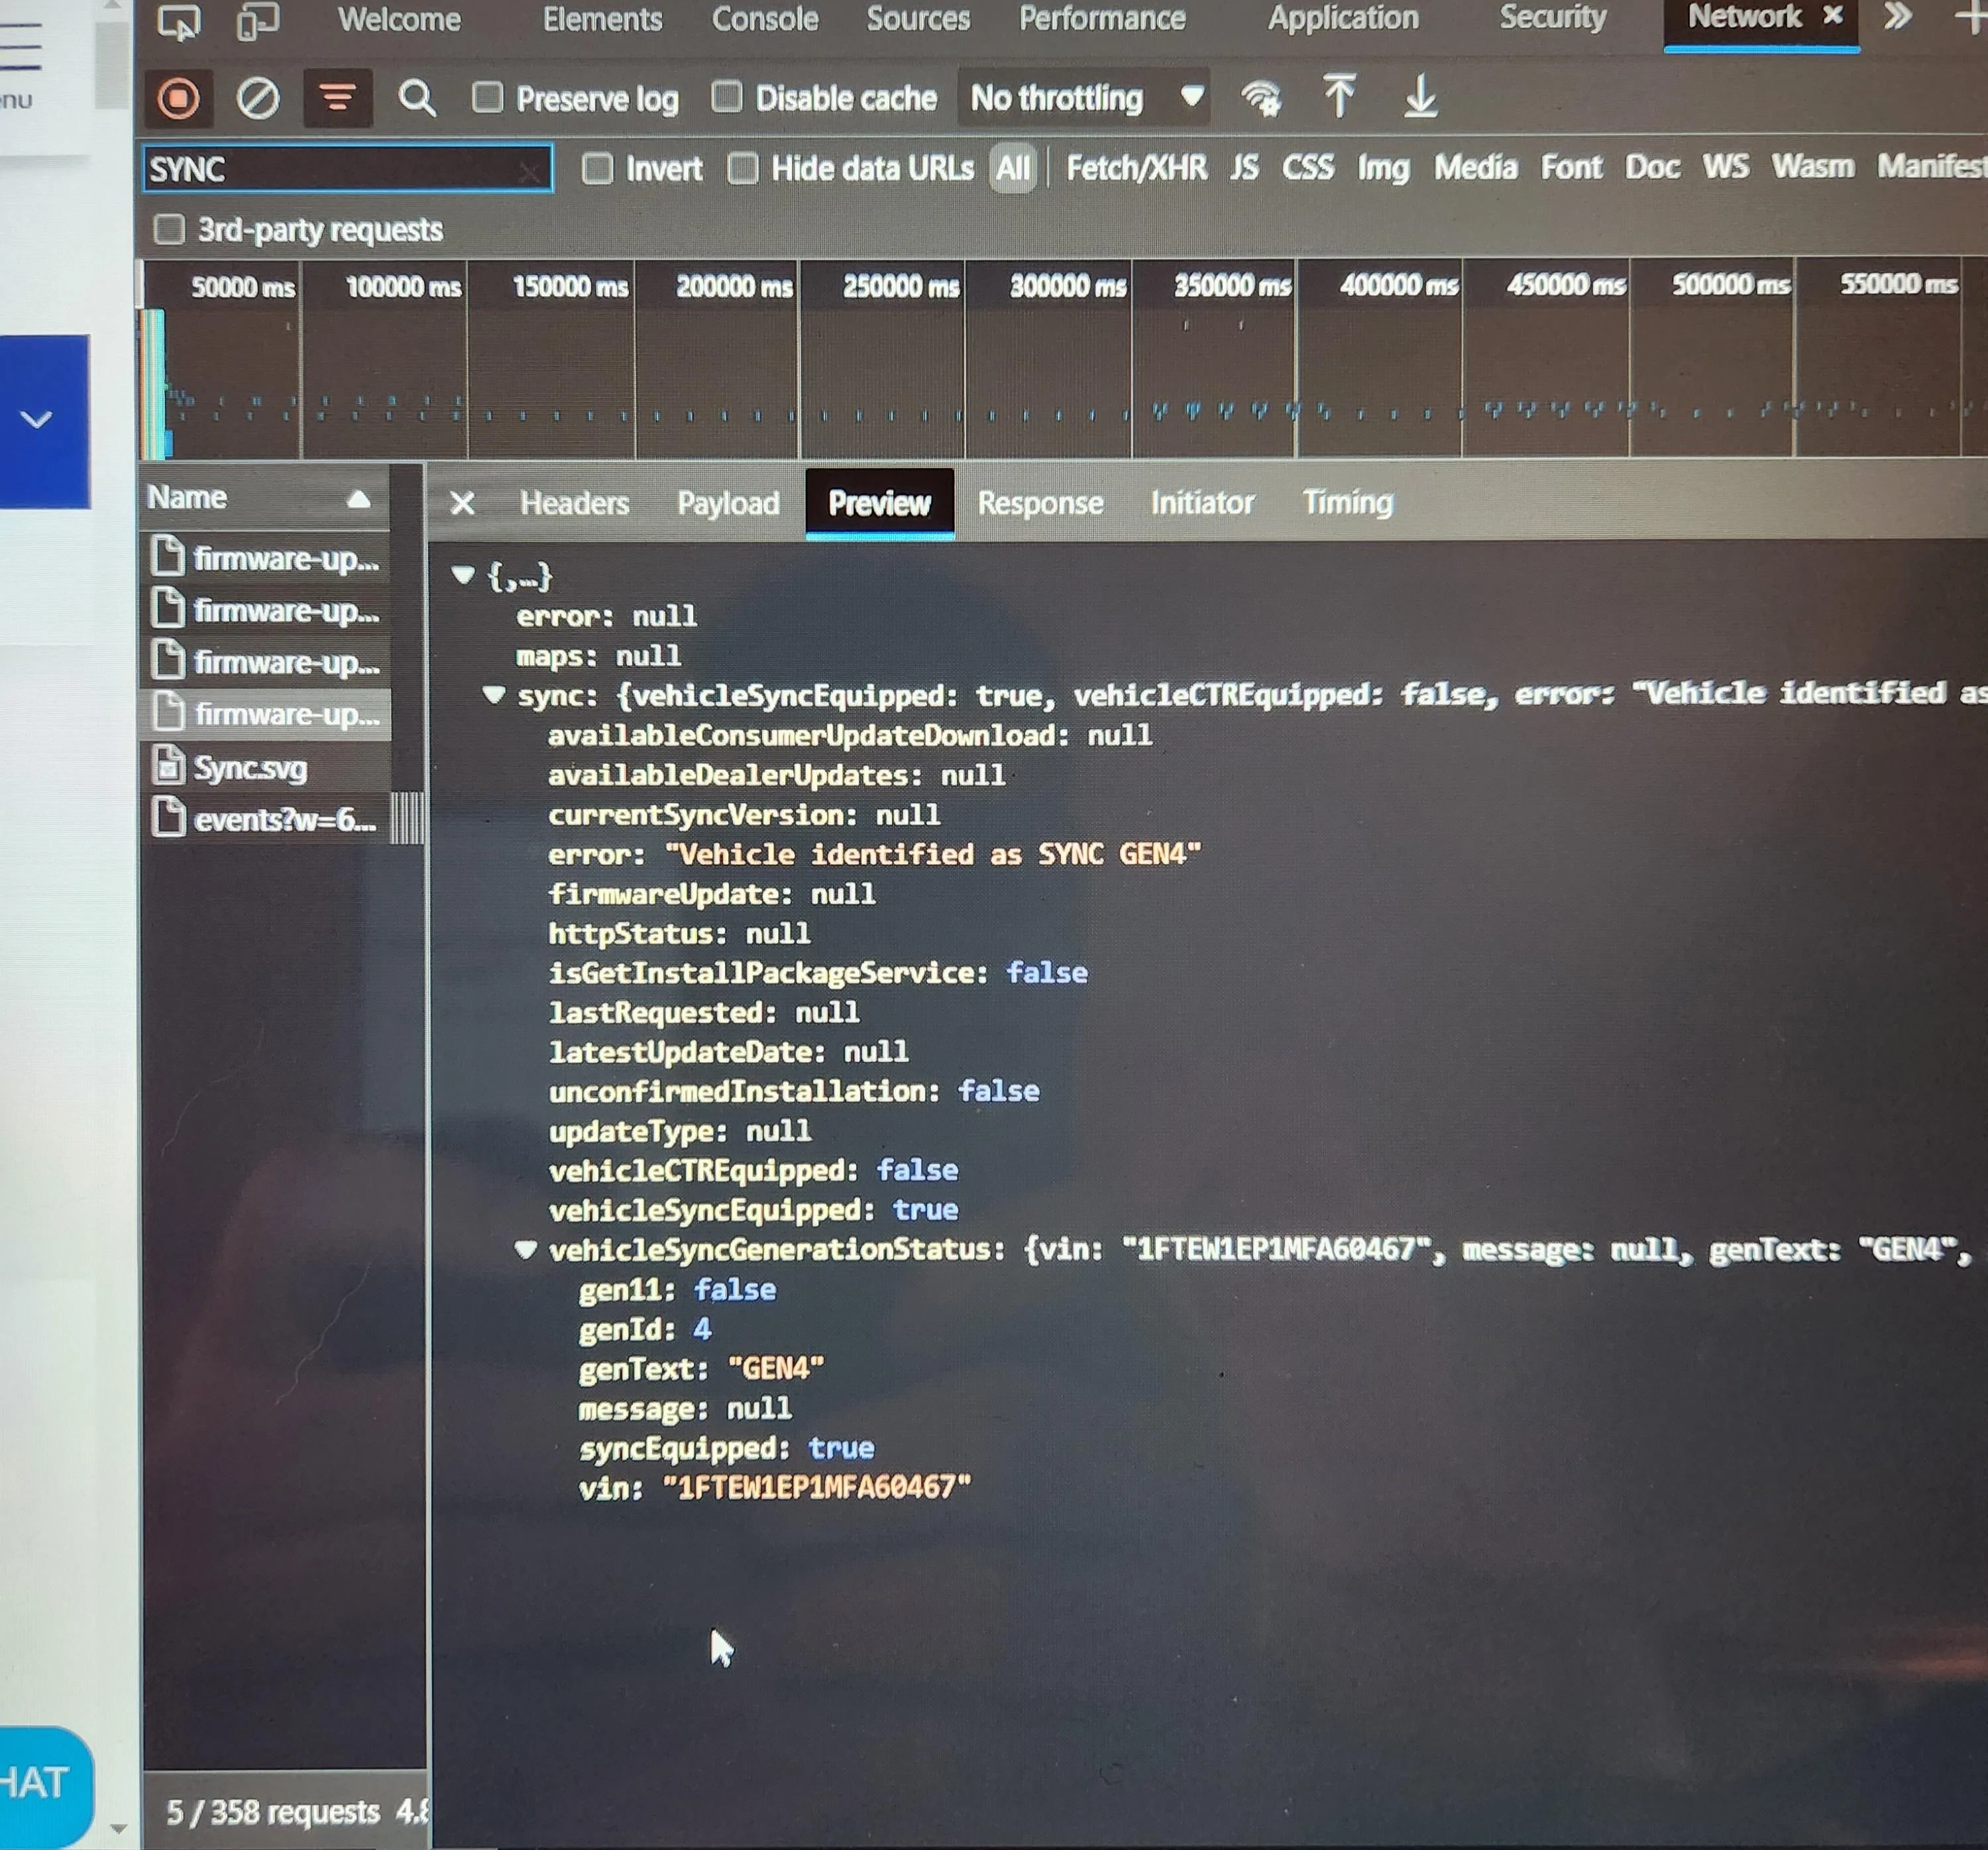Enable the Preserve log checkbox
This screenshot has height=1850, width=1988.
[x=488, y=97]
